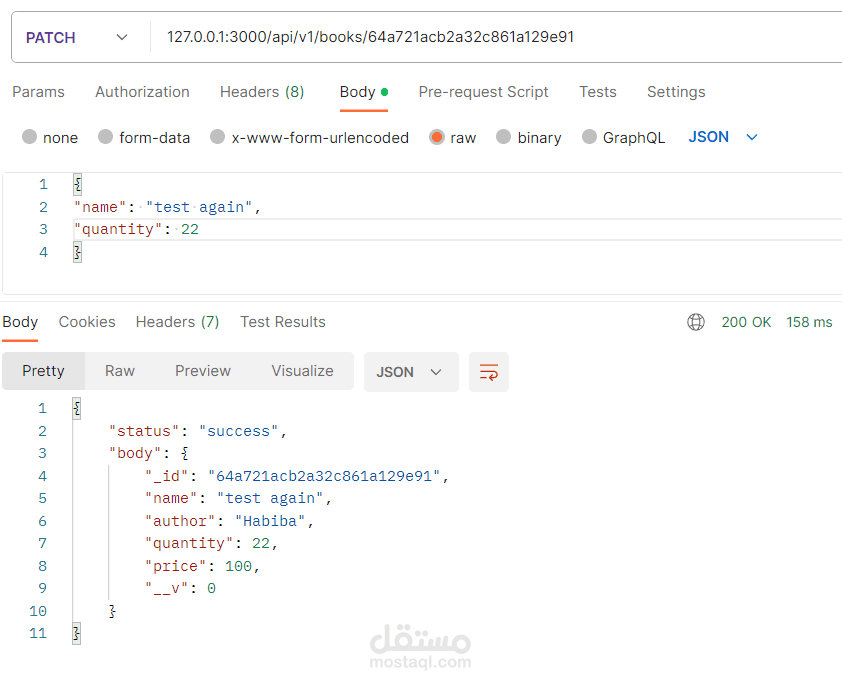Click the request URL input field
Viewport: 842px width, 685px height.
coord(490,37)
